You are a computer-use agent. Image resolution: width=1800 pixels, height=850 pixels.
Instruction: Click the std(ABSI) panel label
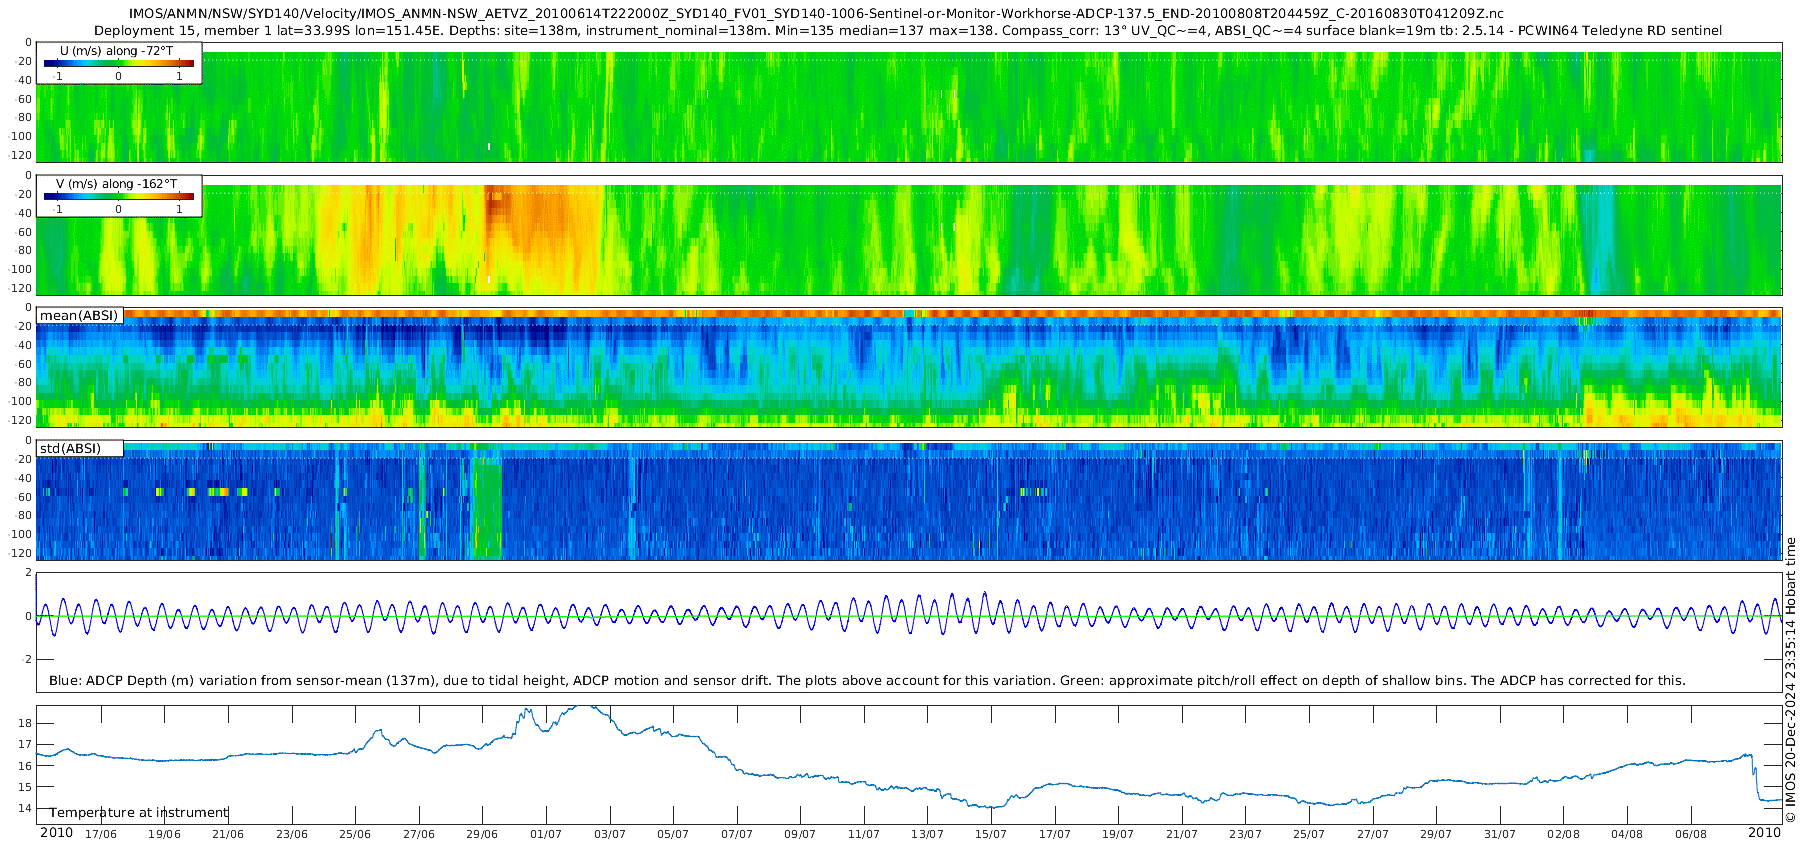coord(70,448)
